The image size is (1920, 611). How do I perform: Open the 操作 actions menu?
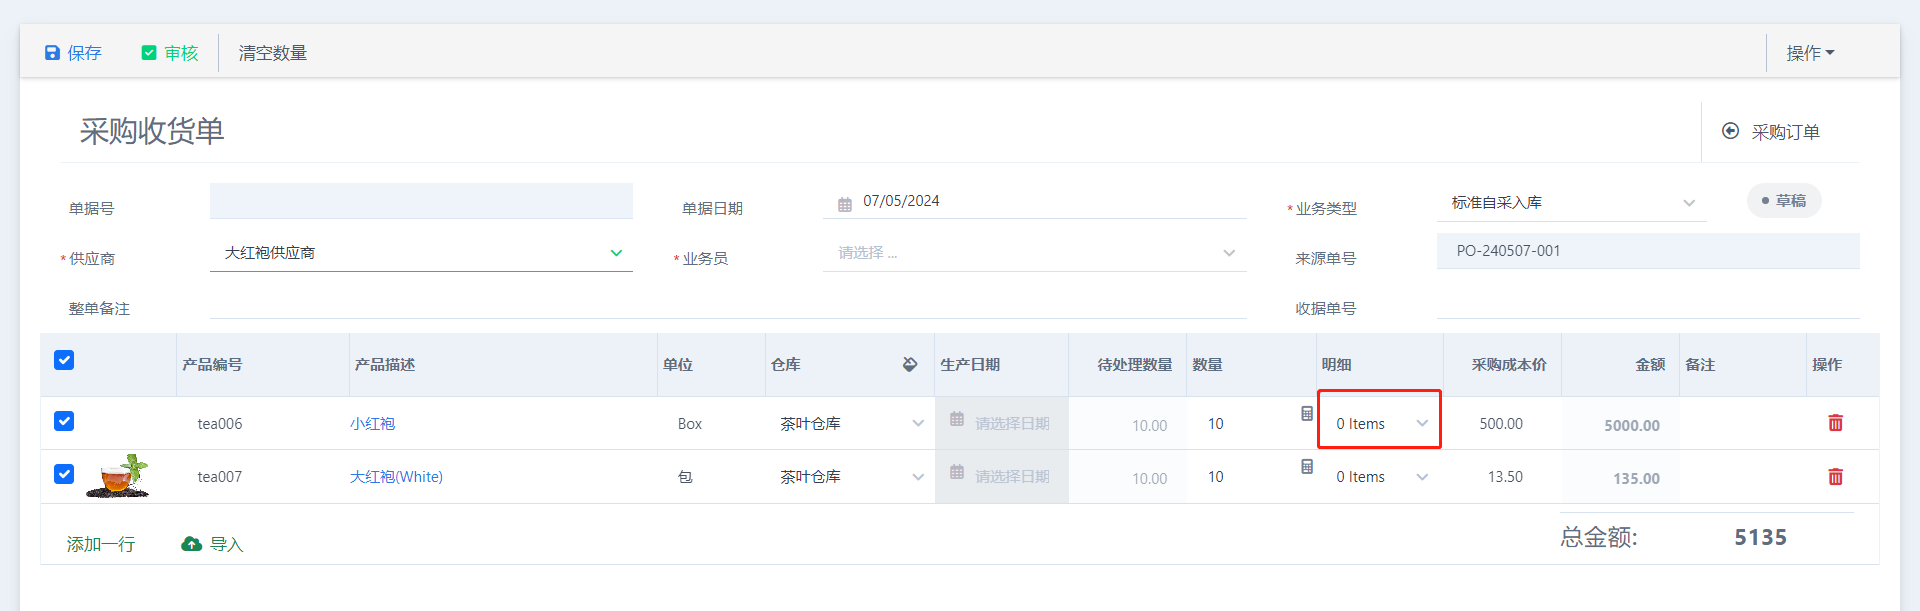pyautogui.click(x=1810, y=53)
